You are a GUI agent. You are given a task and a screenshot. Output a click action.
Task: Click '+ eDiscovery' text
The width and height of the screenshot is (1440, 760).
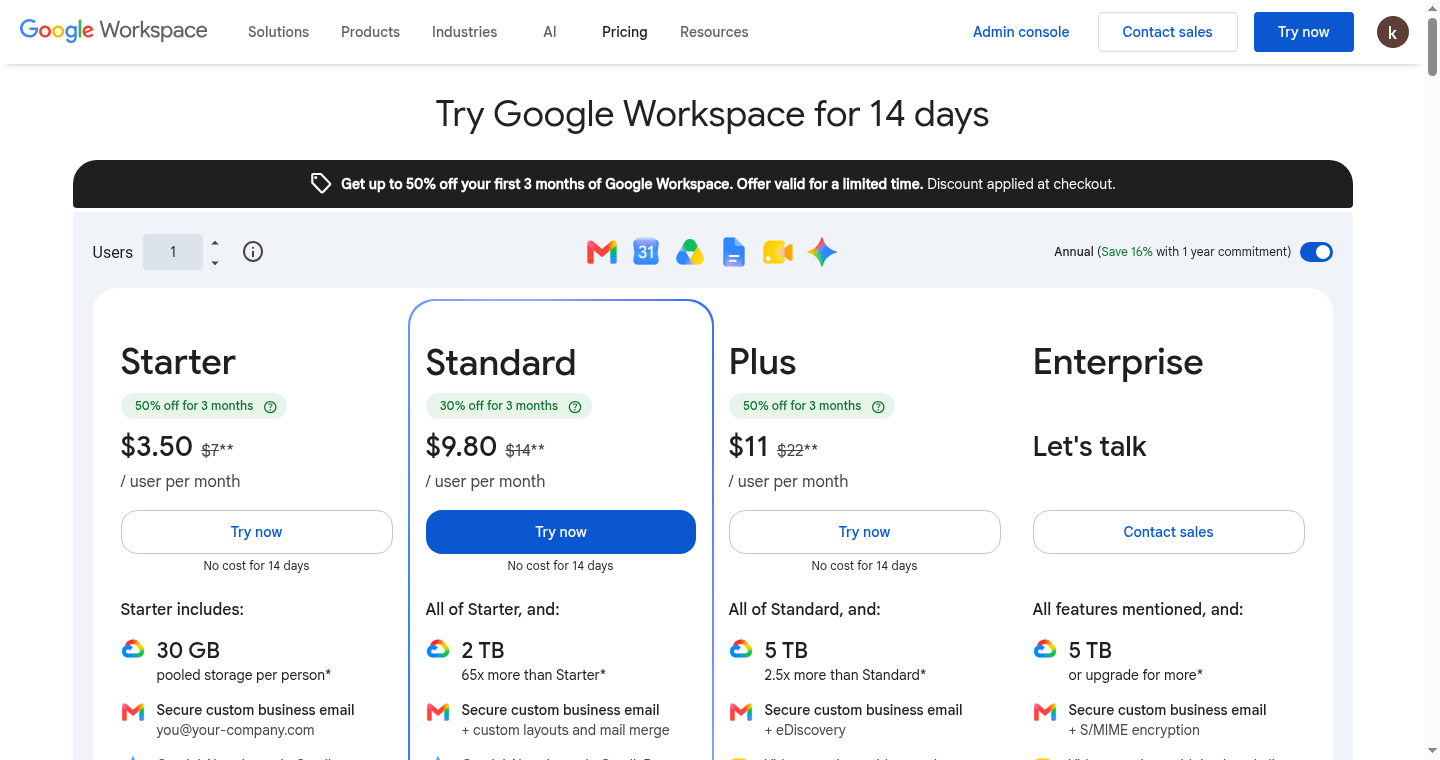805,730
